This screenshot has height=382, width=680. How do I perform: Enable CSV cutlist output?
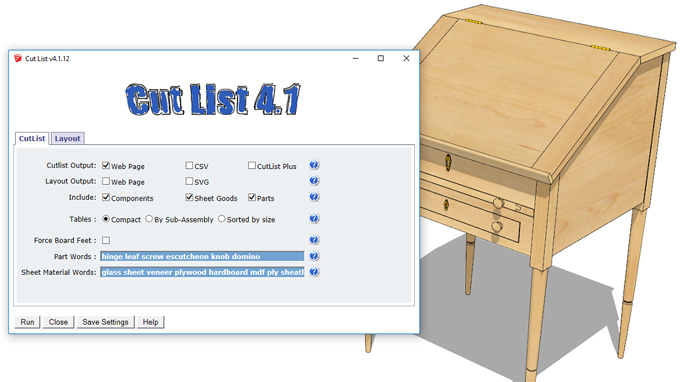click(x=189, y=165)
